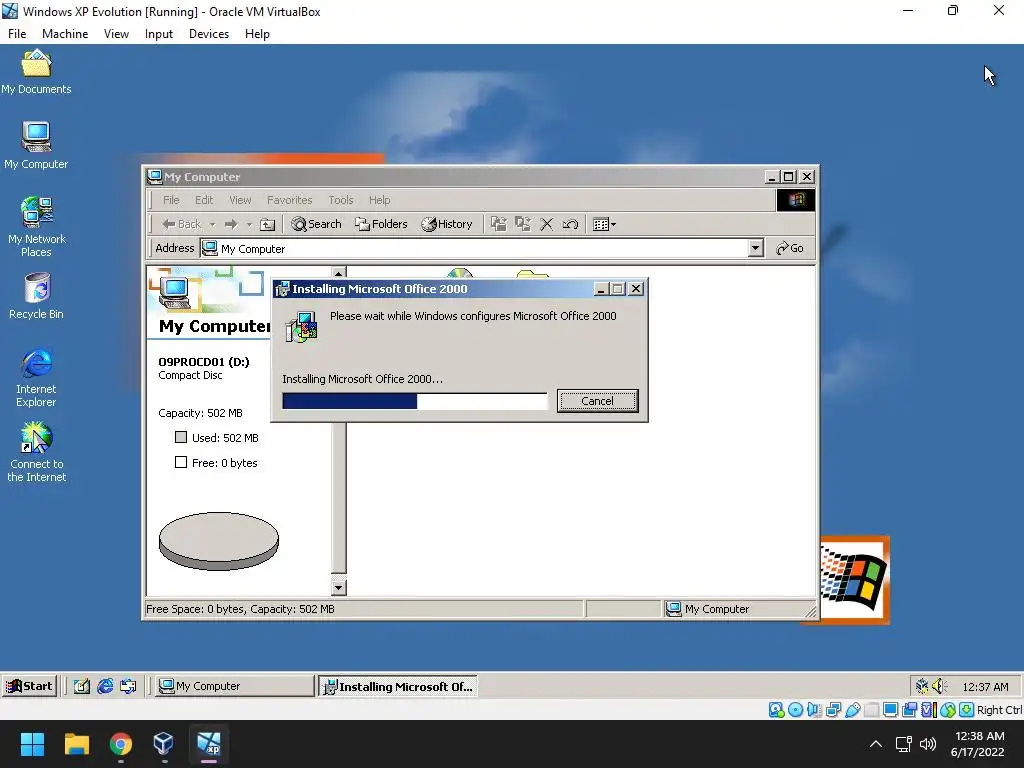Open View menu in My Computer
The height and width of the screenshot is (768, 1024).
pyautogui.click(x=240, y=200)
